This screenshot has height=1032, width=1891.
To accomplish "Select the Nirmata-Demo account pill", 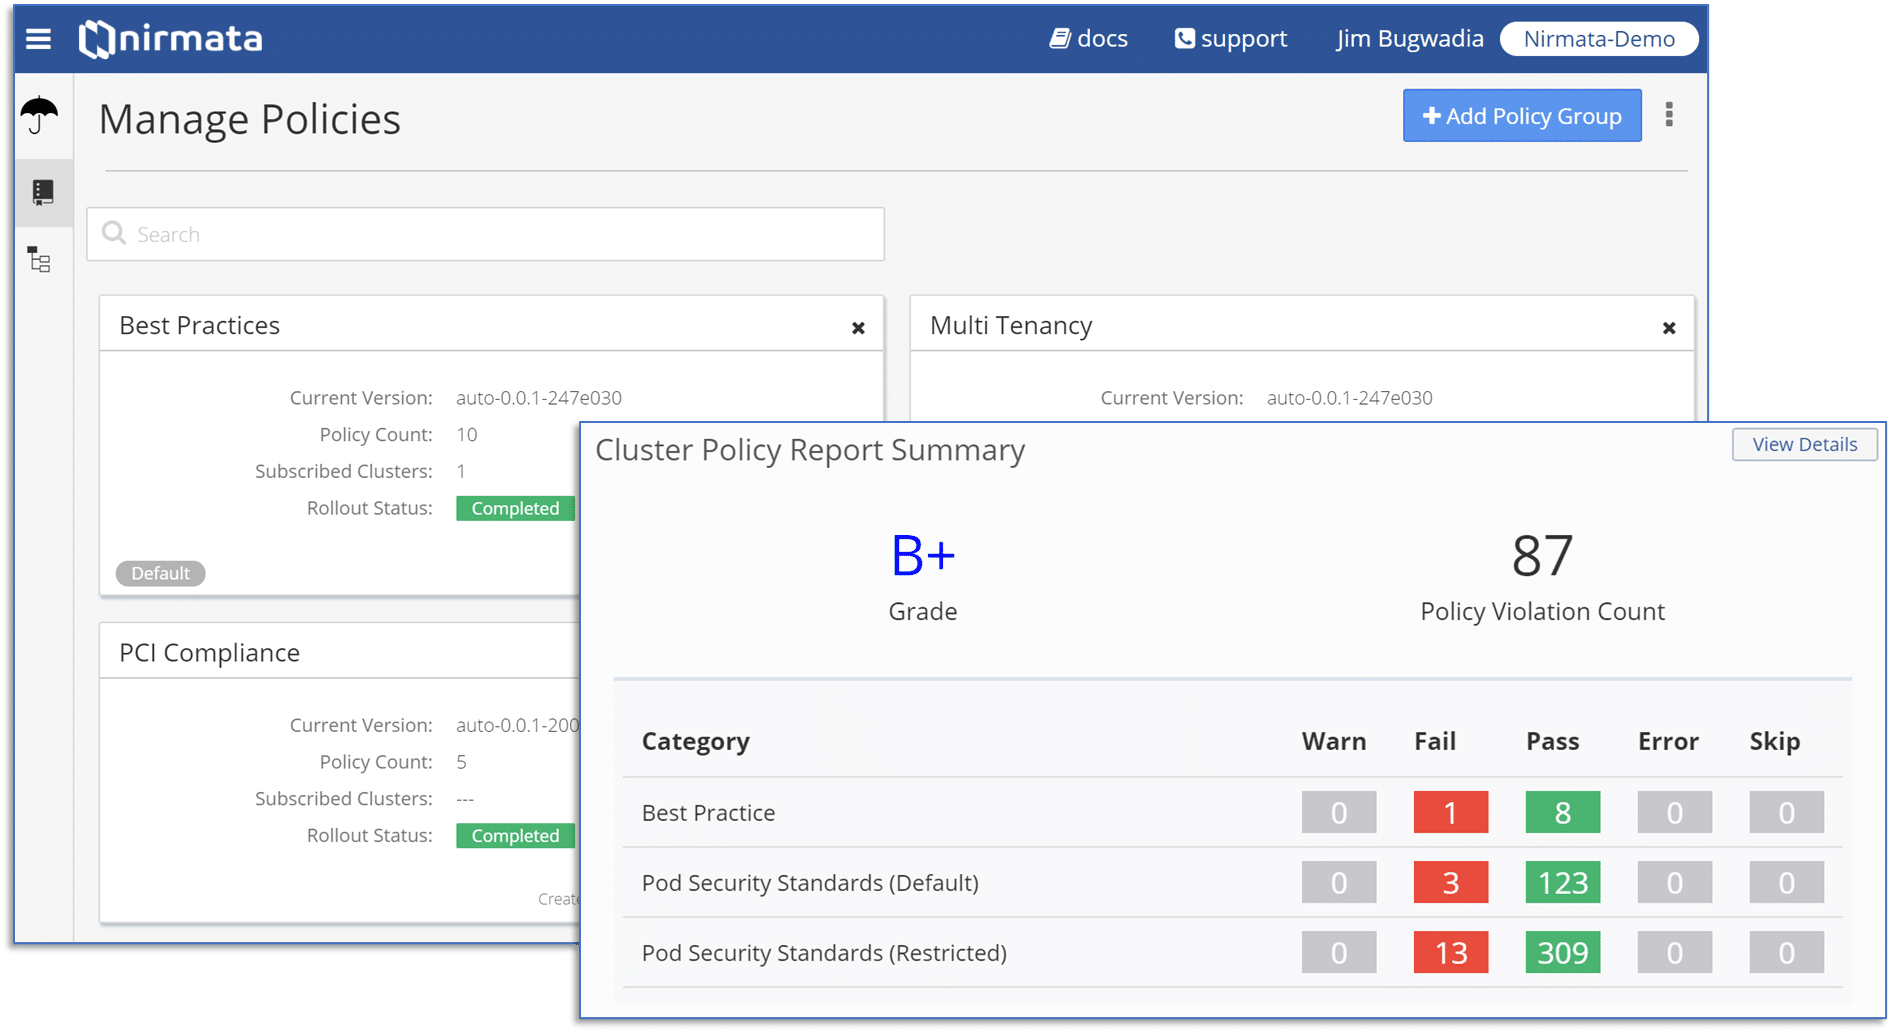I will point(1599,39).
